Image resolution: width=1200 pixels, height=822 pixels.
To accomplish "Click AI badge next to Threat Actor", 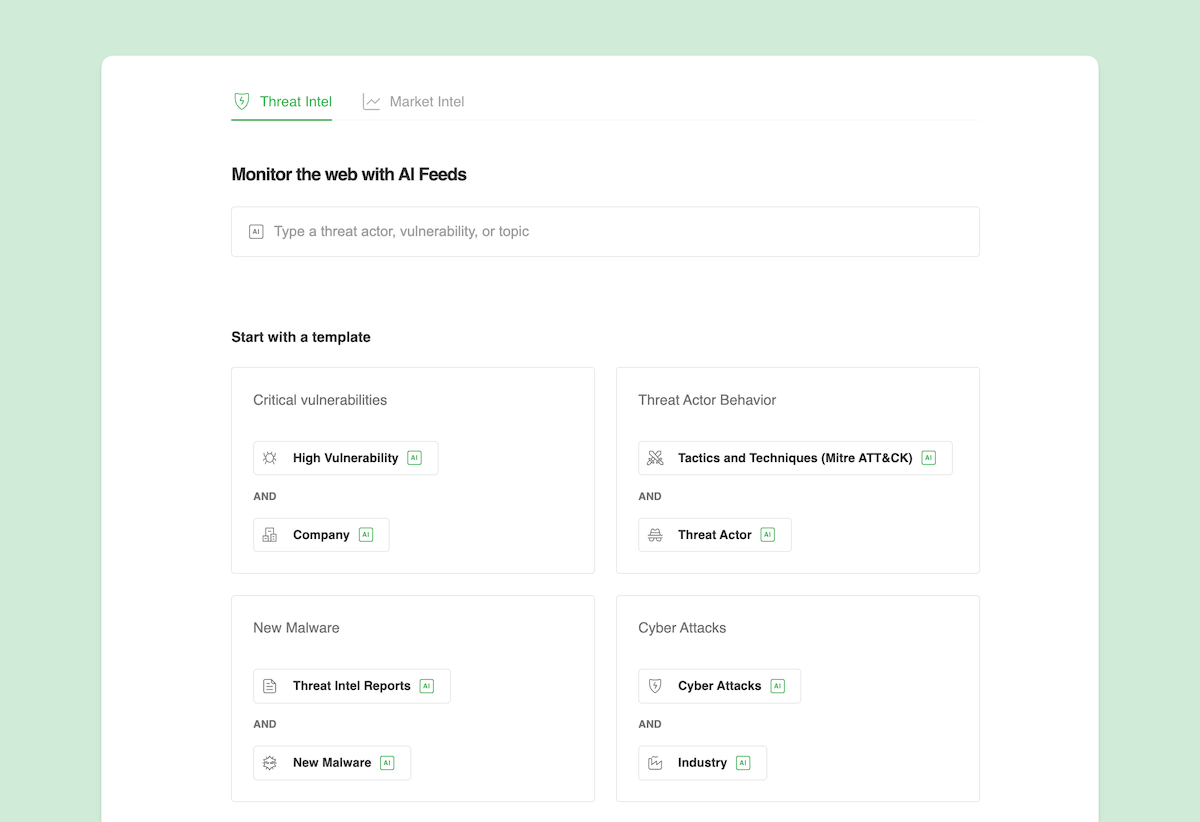I will [768, 535].
